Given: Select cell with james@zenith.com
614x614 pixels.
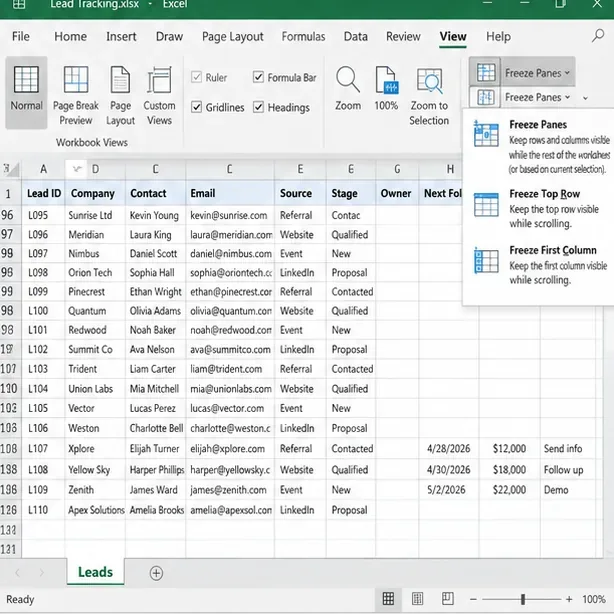Looking at the screenshot, I should point(230,490).
